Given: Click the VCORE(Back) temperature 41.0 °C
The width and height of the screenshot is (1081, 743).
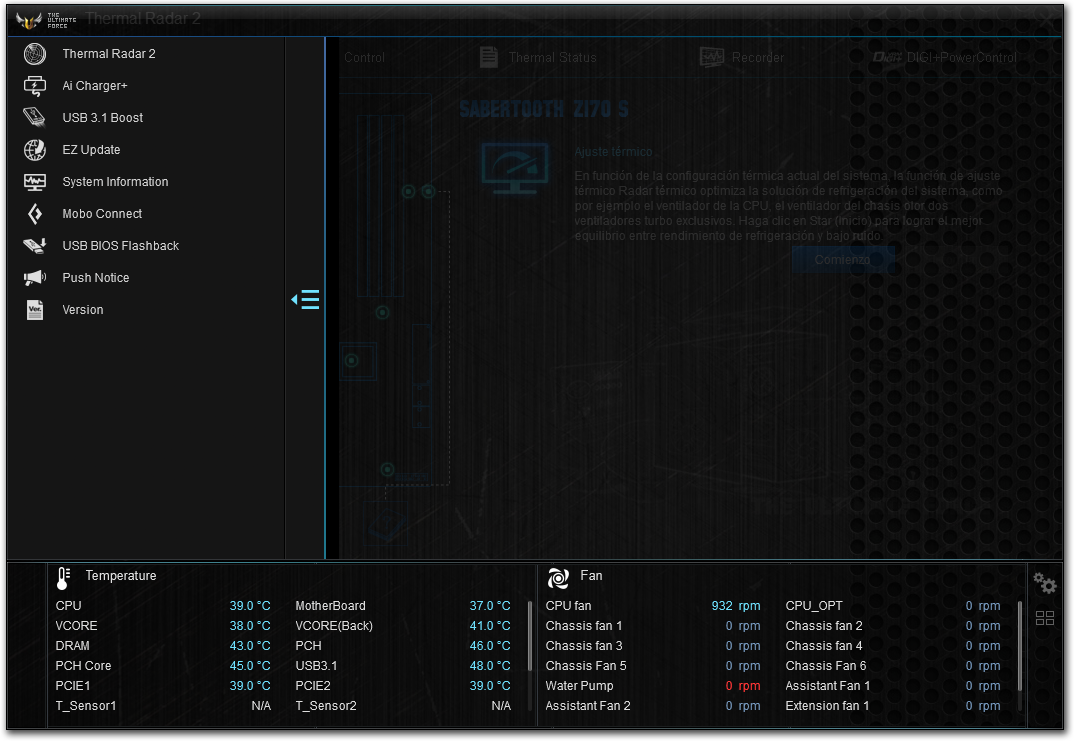Looking at the screenshot, I should coord(490,626).
